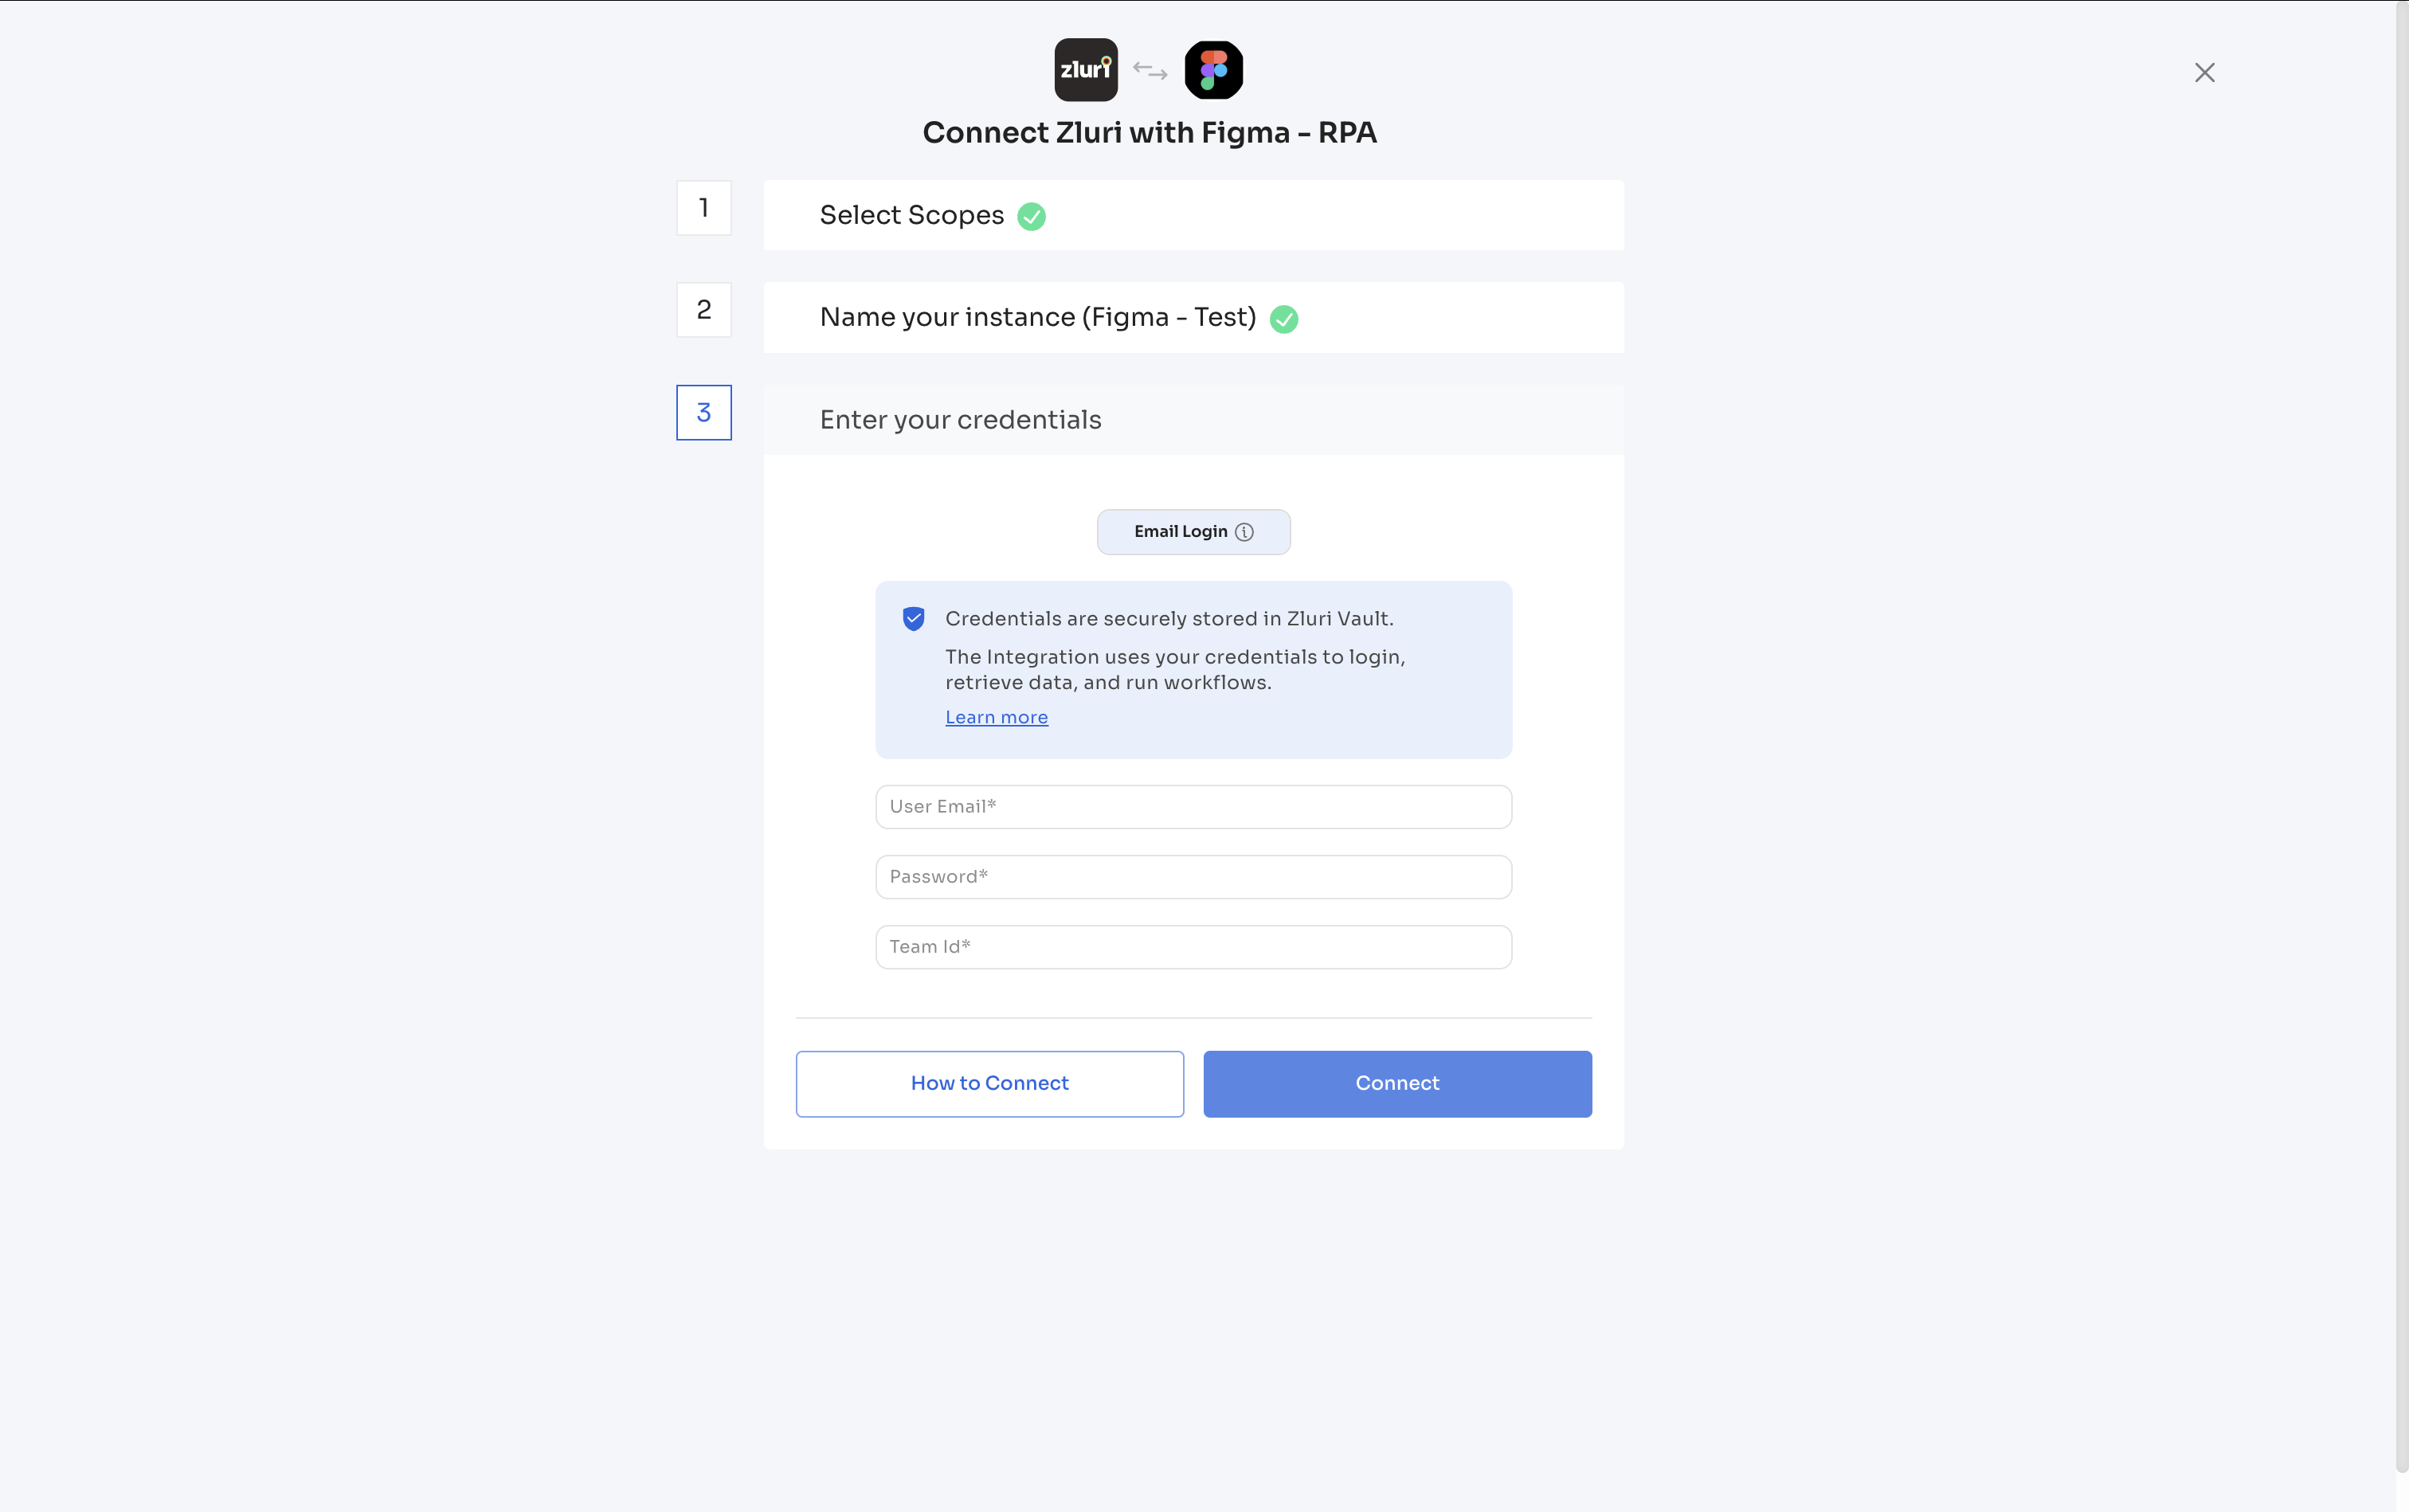Select step number 2 box
2409x1512 pixels.
(703, 310)
